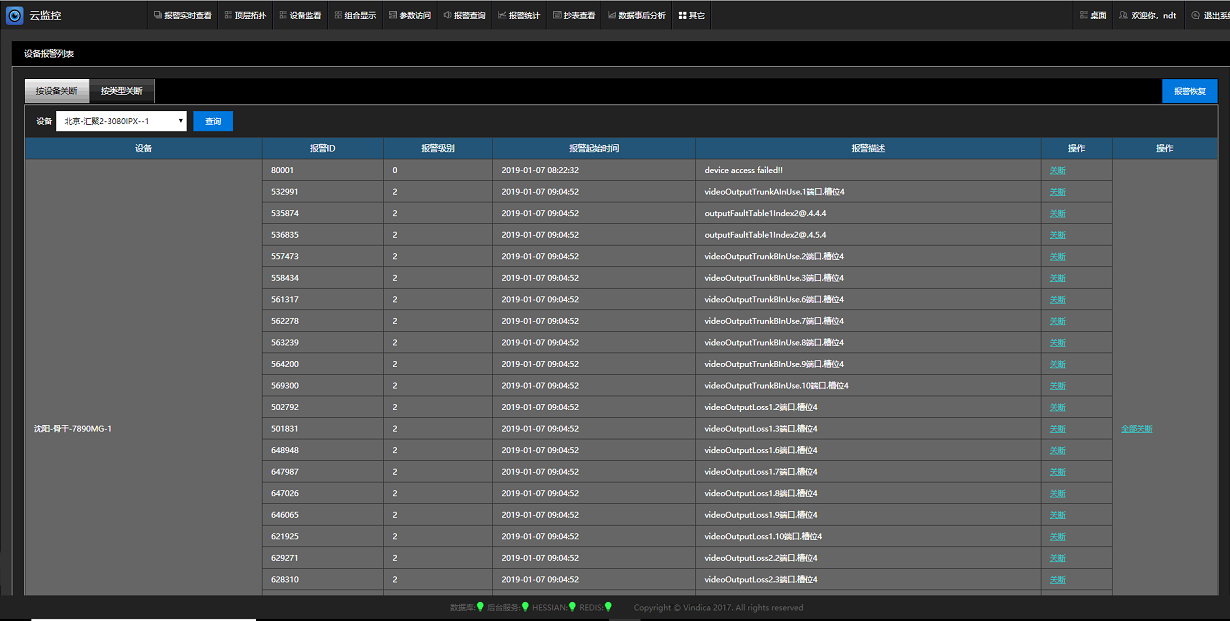The image size is (1230, 621).
Task: Click the 报警恢复 button
Action: (1189, 91)
